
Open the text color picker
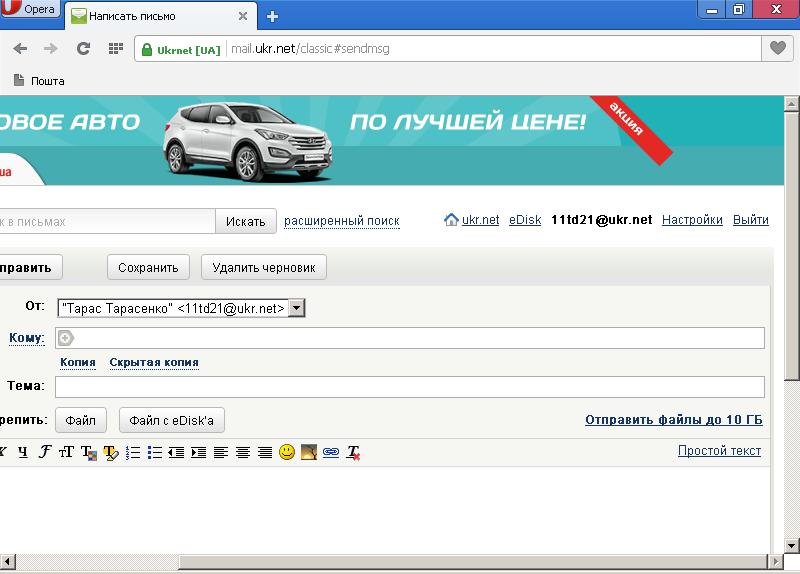[x=89, y=453]
